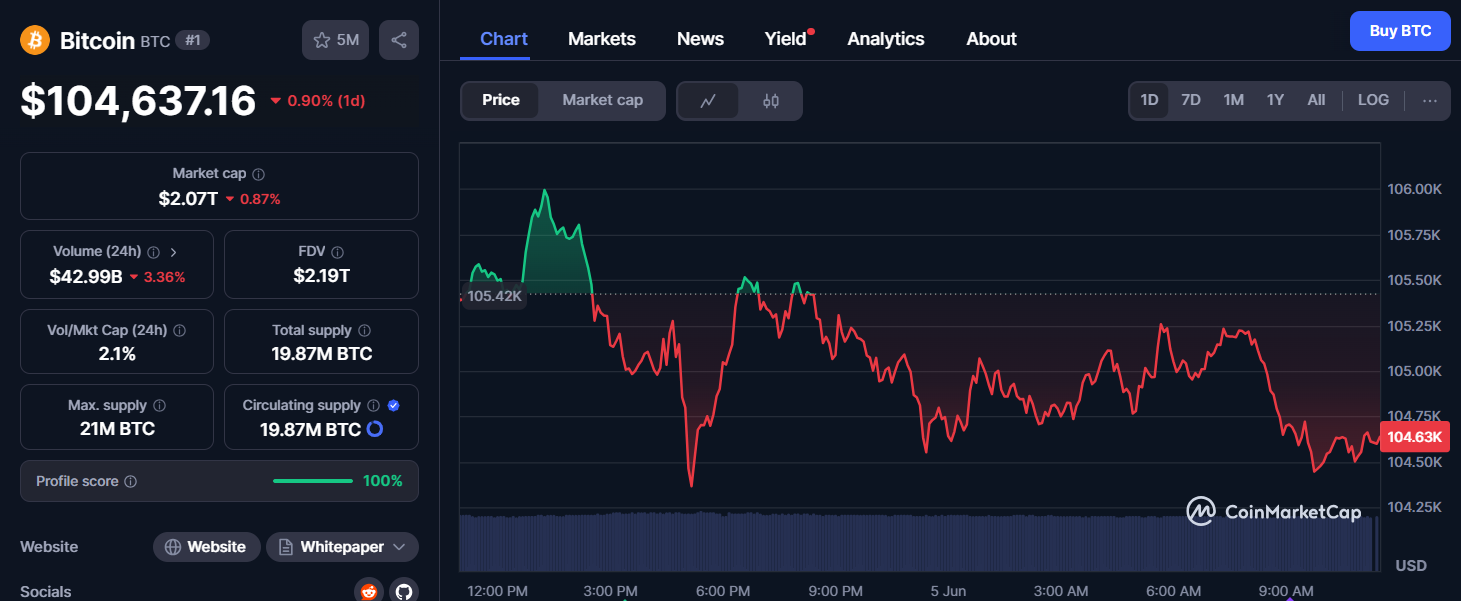The height and width of the screenshot is (601, 1461).
Task: Click info icon beside Vol/Mkt Cap (24h)
Action: [180, 330]
